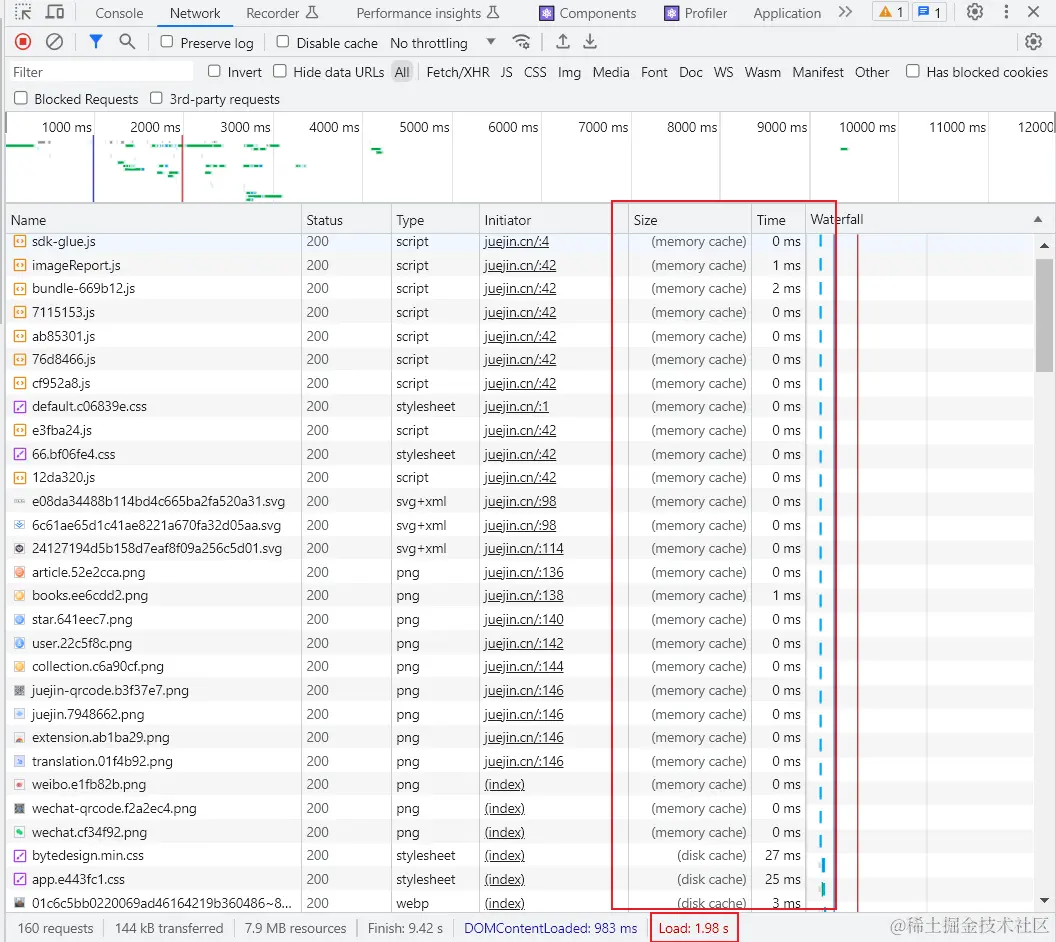Toggle the device toolbar icon
Image resolution: width=1056 pixels, height=942 pixels.
click(55, 12)
